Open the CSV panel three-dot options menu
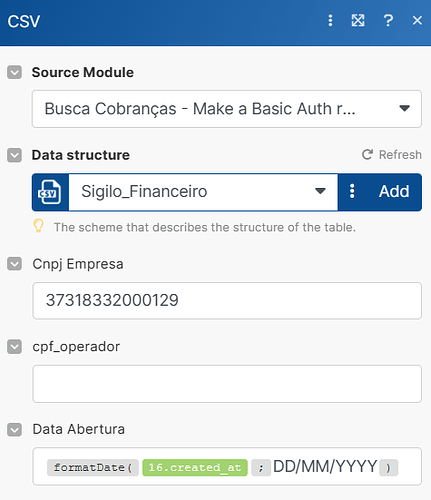This screenshot has height=500, width=431. pyautogui.click(x=330, y=21)
